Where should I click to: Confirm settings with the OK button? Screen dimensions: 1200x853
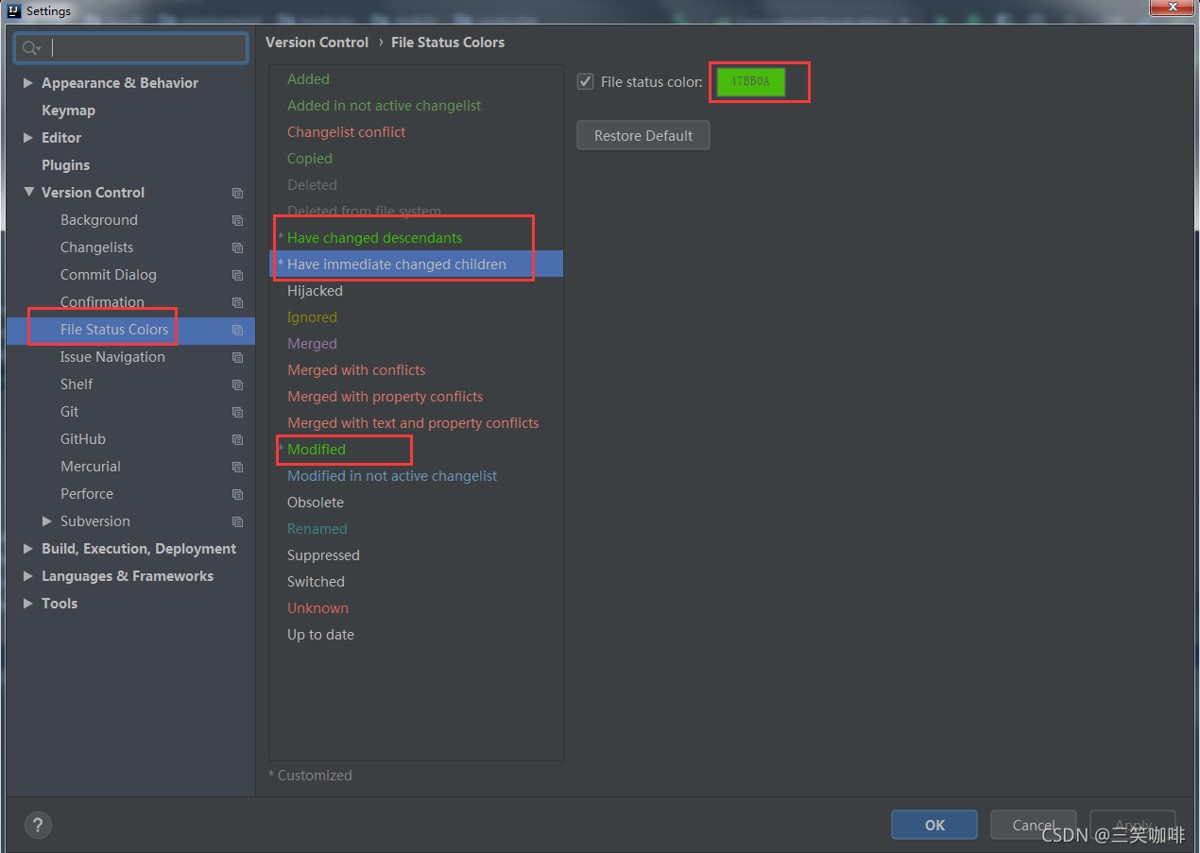point(934,825)
